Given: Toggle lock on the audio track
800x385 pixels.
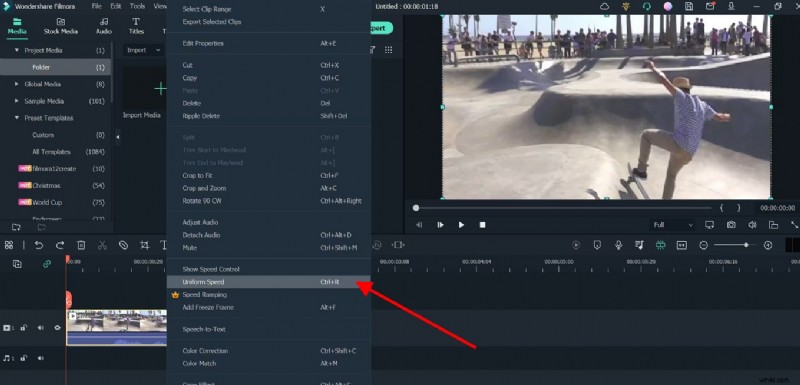Looking at the screenshot, I should [x=23, y=358].
